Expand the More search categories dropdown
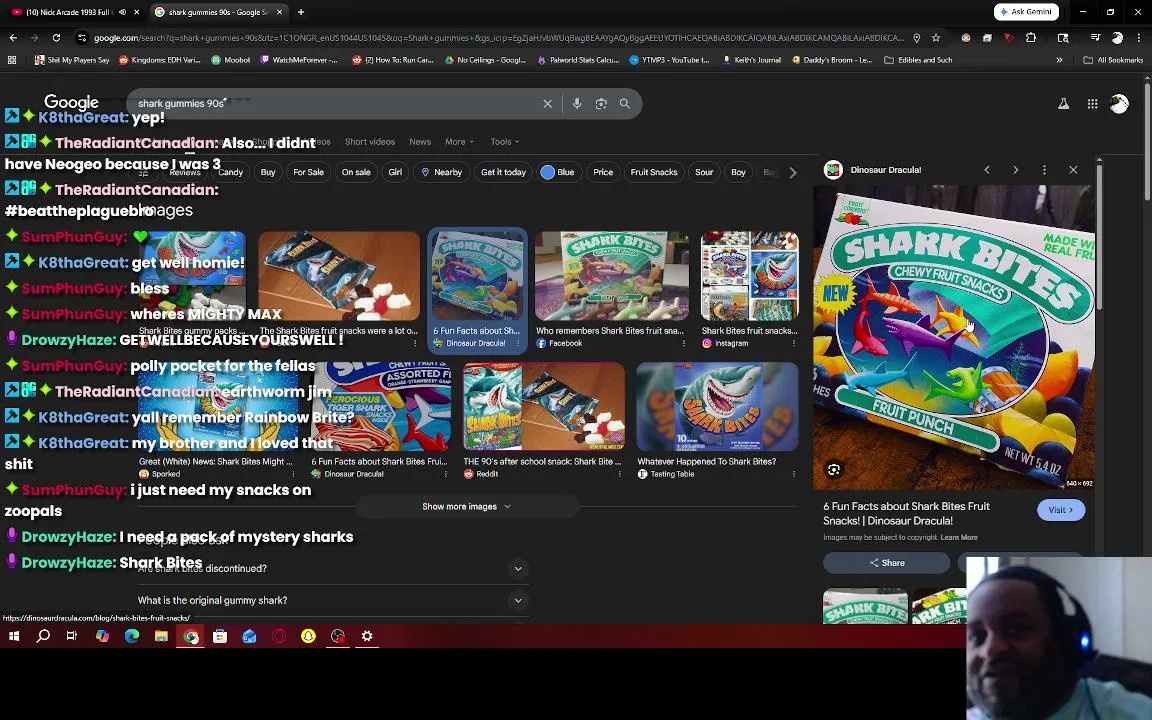 coord(459,142)
